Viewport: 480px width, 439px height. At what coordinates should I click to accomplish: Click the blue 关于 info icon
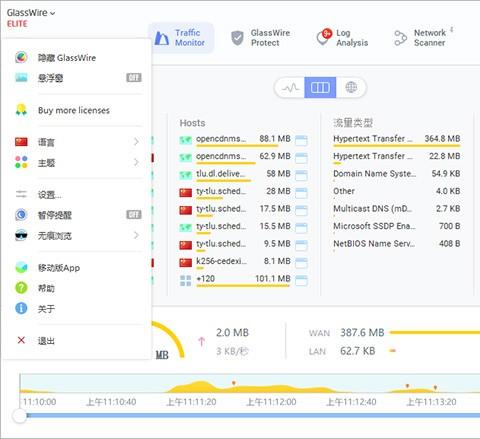click(21, 308)
